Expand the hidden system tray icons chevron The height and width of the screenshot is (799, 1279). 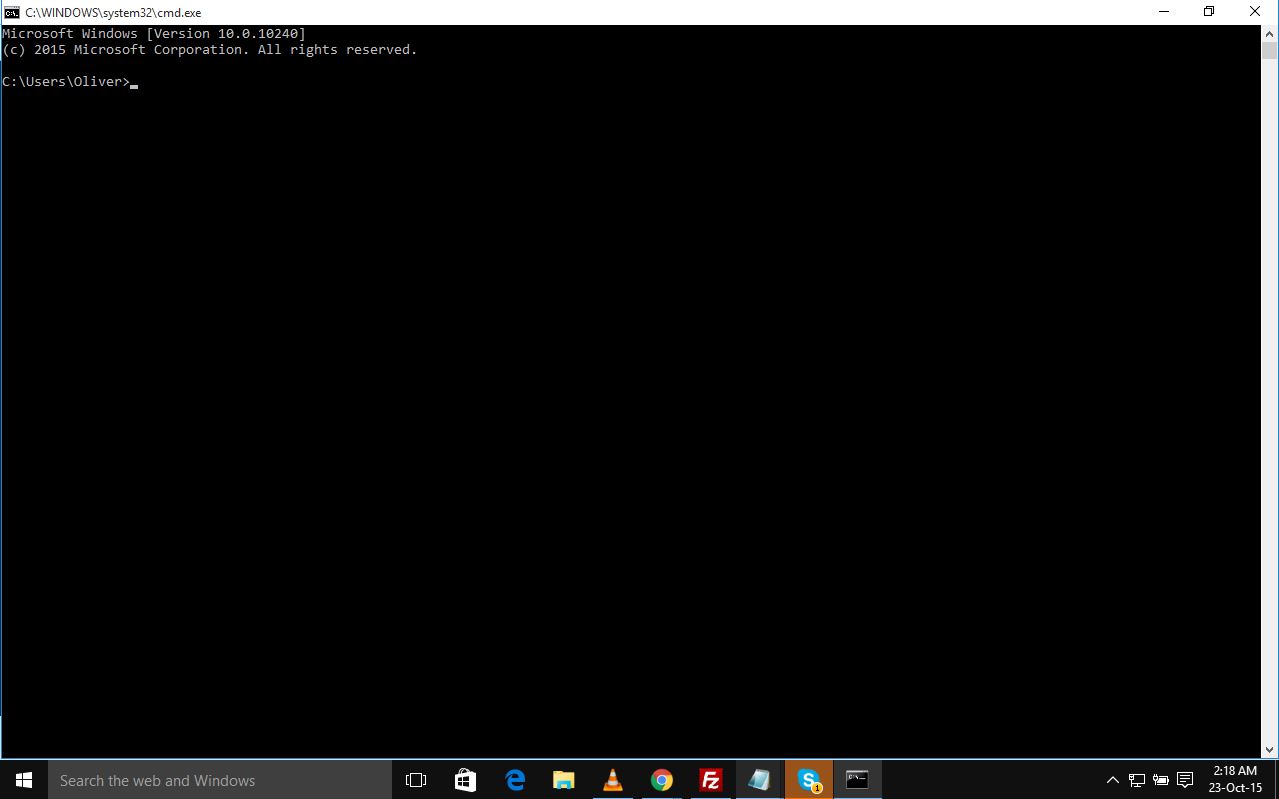1112,779
